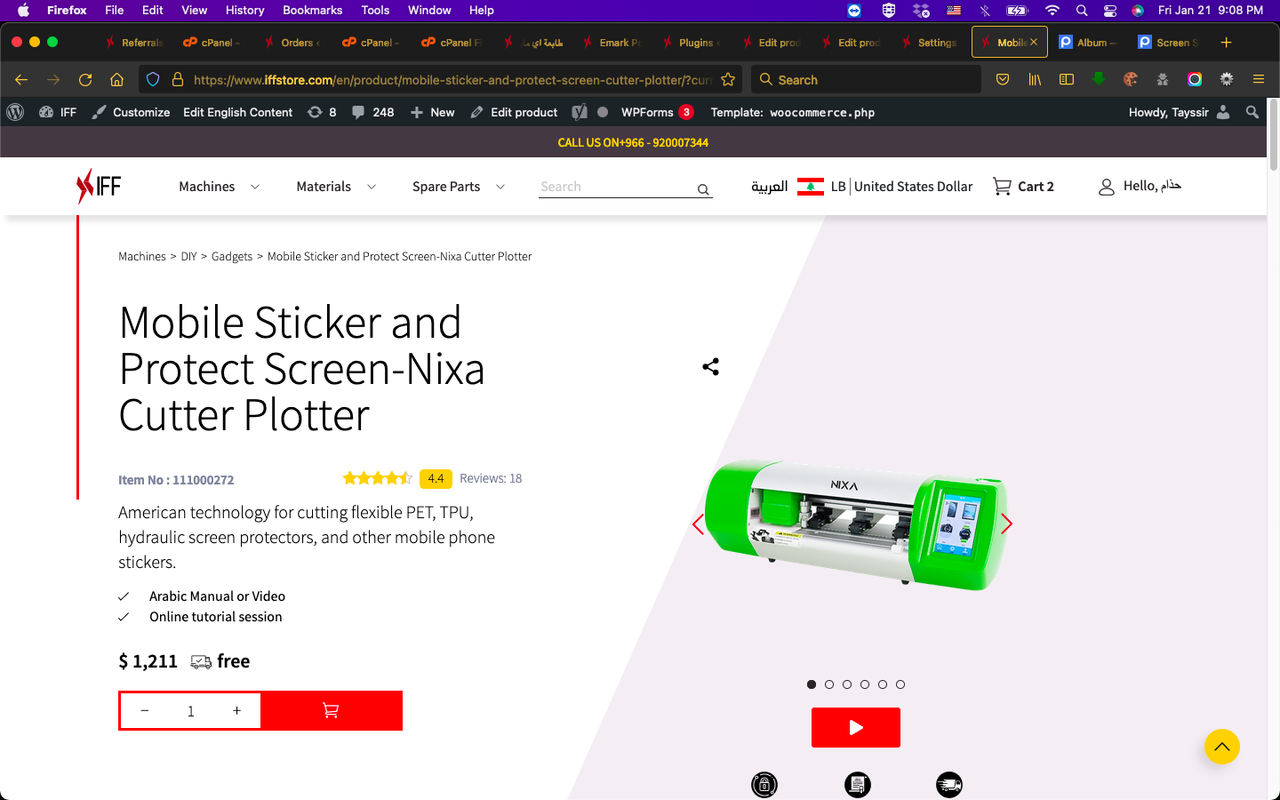Viewport: 1280px width, 800px height.
Task: Click the Wi-Fi icon in menu bar
Action: [1052, 10]
